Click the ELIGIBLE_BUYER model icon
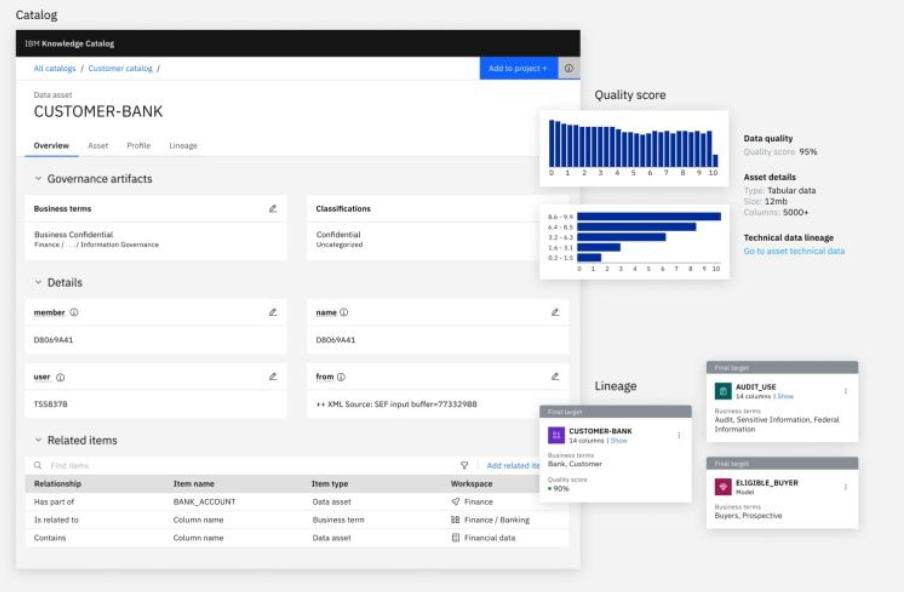The height and width of the screenshot is (592, 904). click(723, 487)
